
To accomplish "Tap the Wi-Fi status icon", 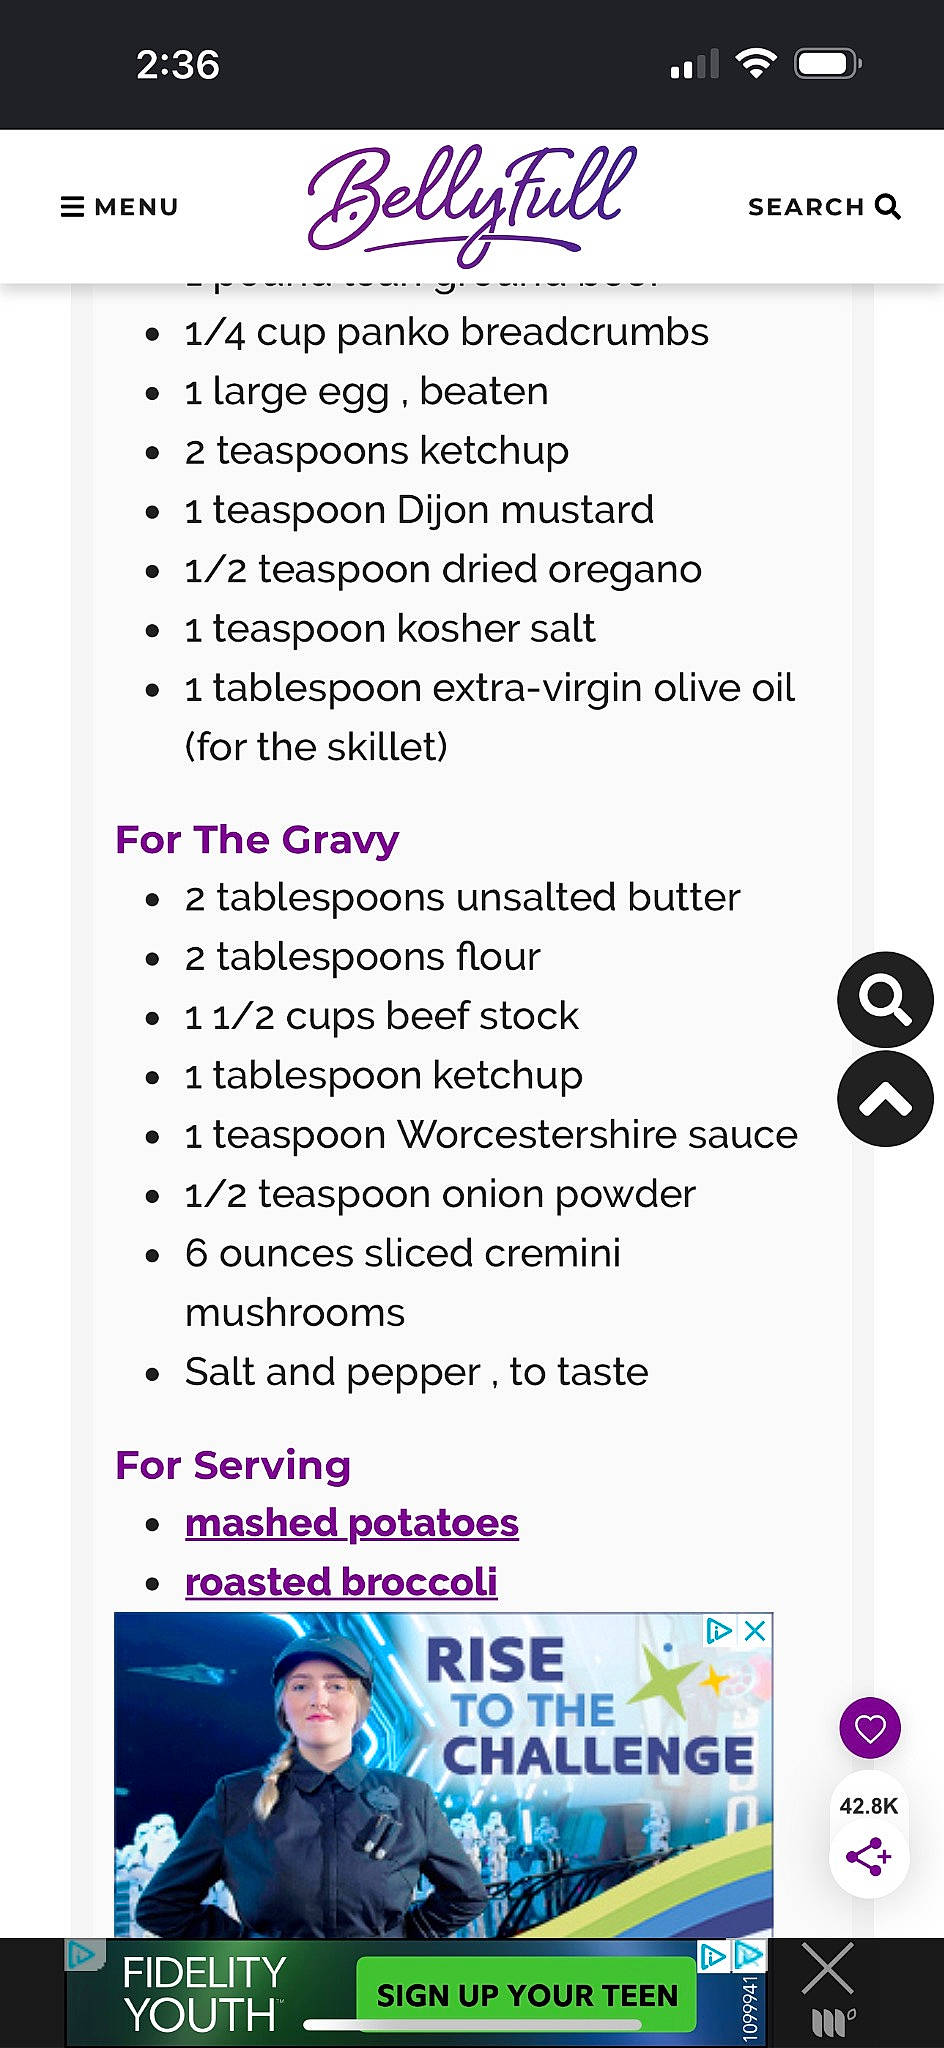I will click(x=756, y=64).
